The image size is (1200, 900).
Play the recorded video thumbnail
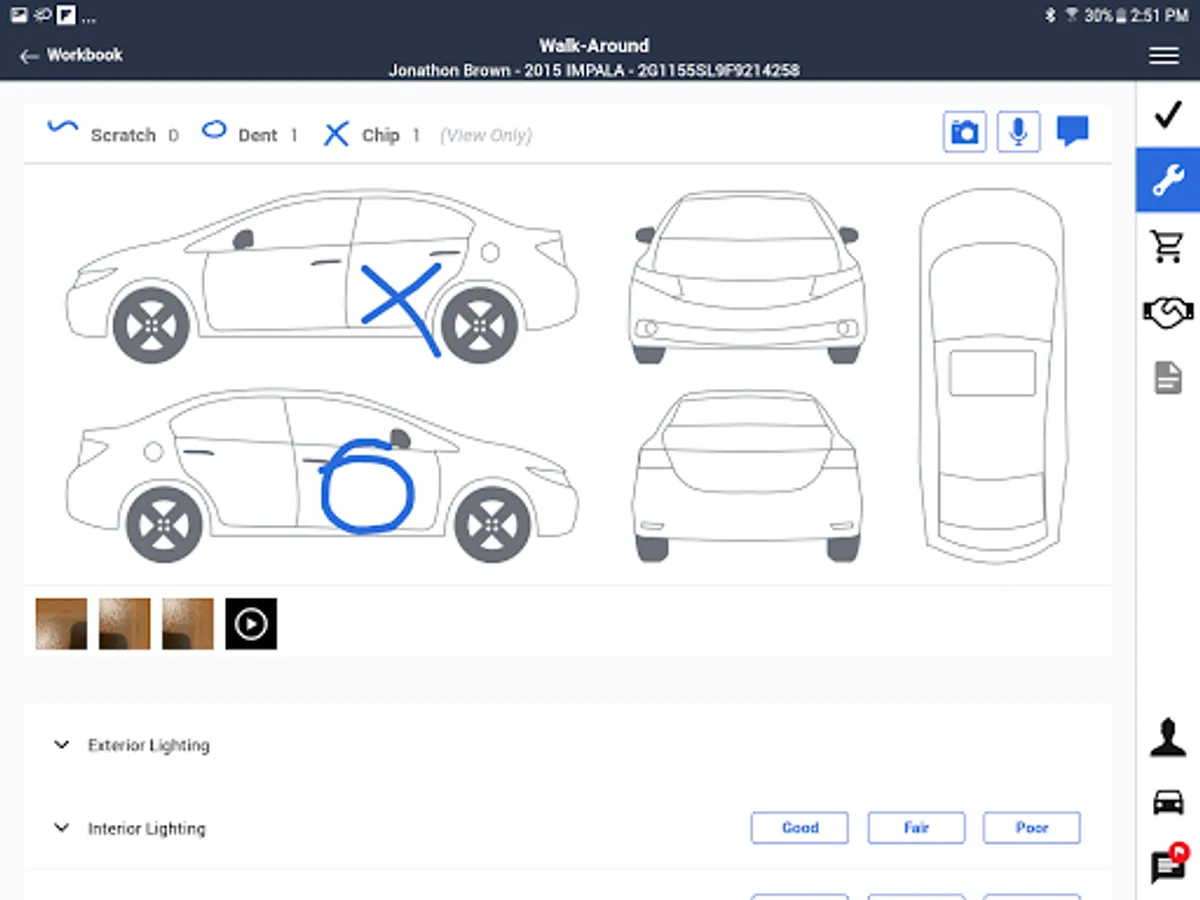[251, 624]
